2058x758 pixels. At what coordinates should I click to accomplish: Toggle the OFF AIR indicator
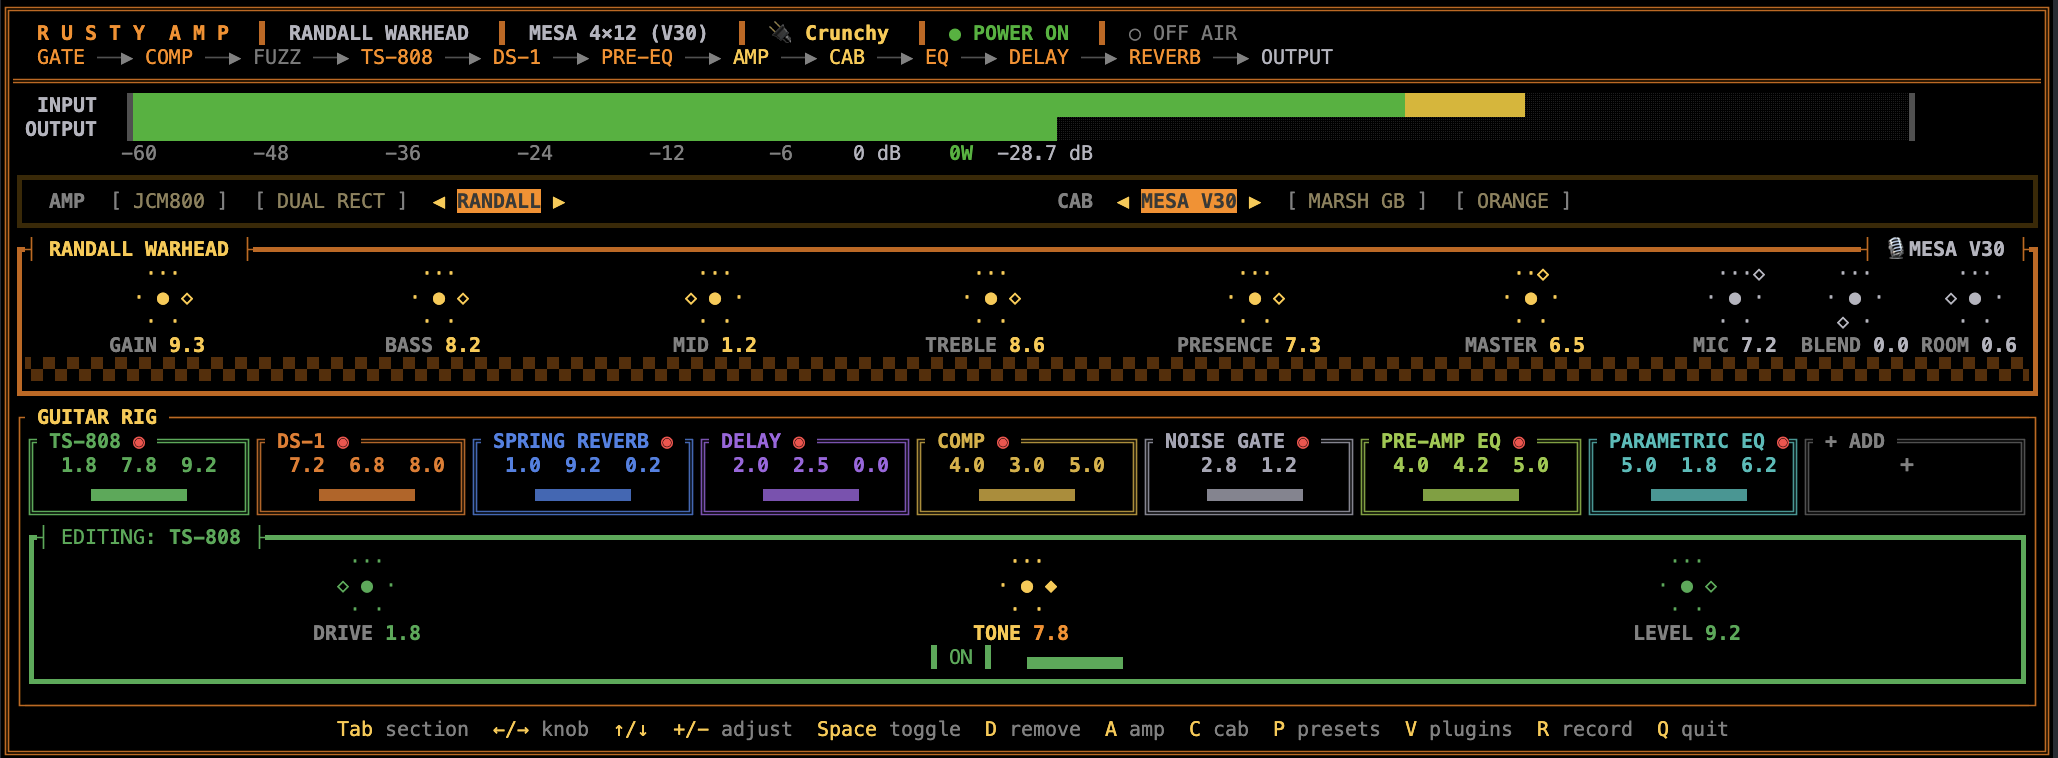pyautogui.click(x=1183, y=33)
